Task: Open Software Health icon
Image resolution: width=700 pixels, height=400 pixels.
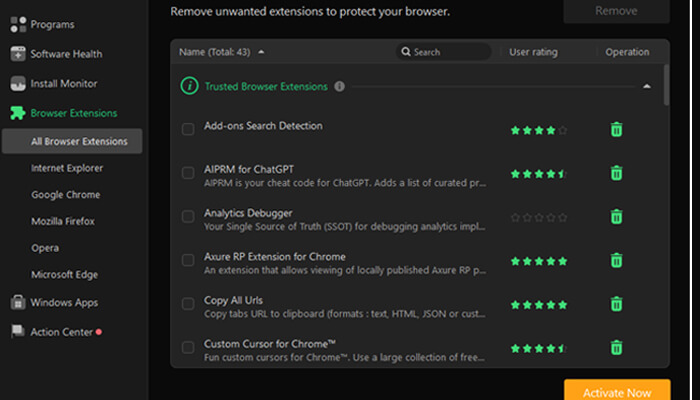Action: (x=18, y=54)
